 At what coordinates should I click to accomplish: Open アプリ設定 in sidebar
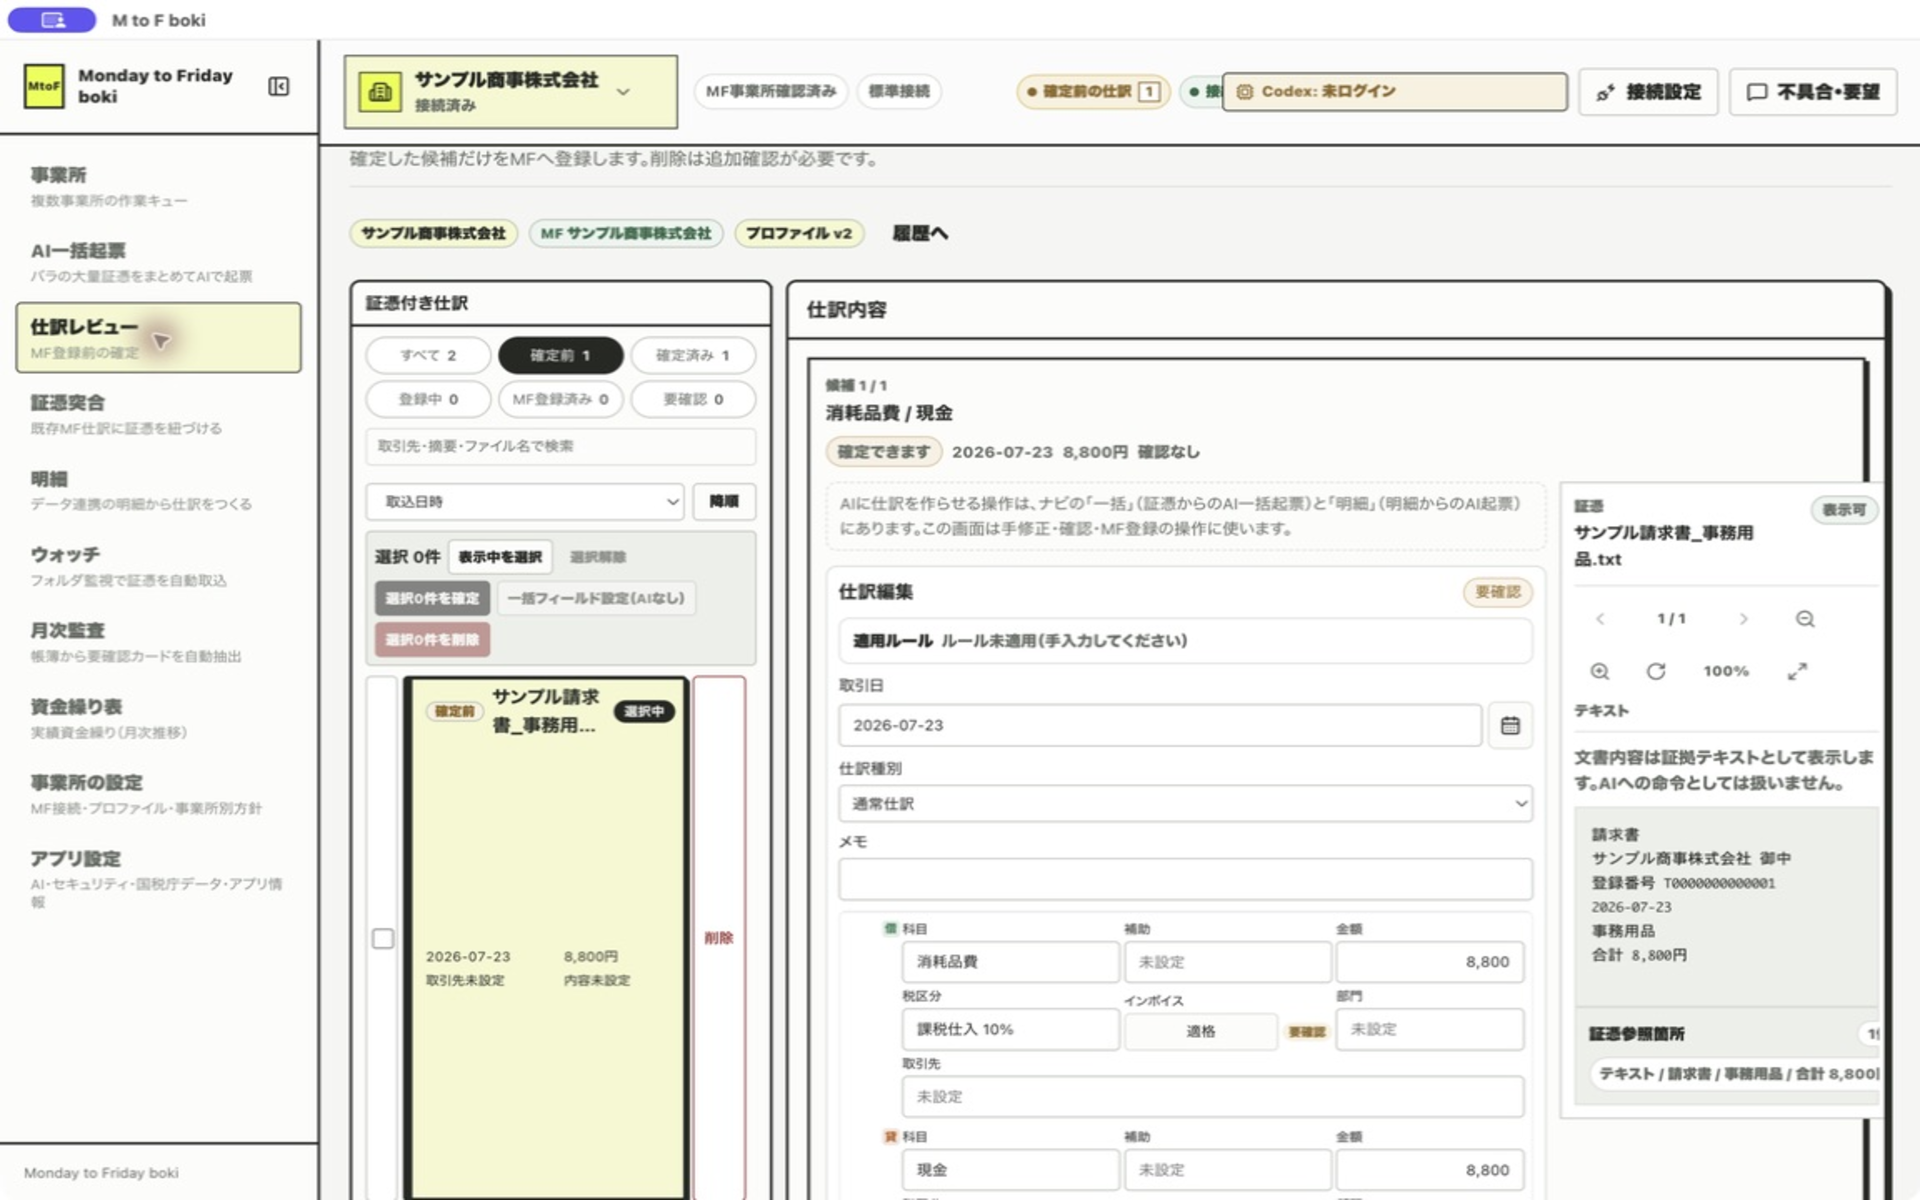click(x=158, y=878)
